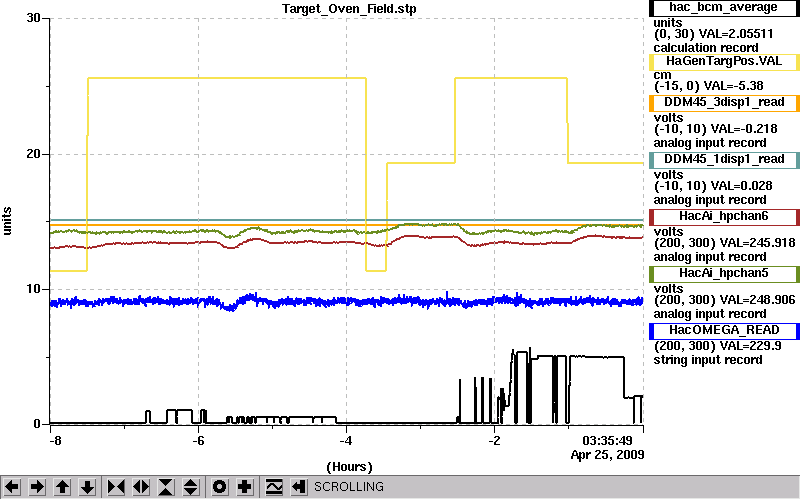Select the HaGenTargPos.VAL legend entry
Screen dimensions: 800x499
pyautogui.click(x=723, y=62)
